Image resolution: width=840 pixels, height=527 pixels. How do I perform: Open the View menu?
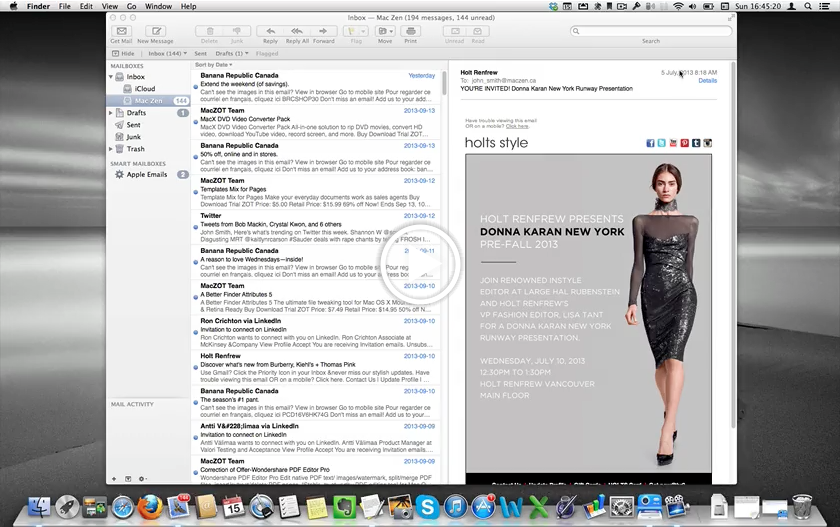click(x=110, y=6)
